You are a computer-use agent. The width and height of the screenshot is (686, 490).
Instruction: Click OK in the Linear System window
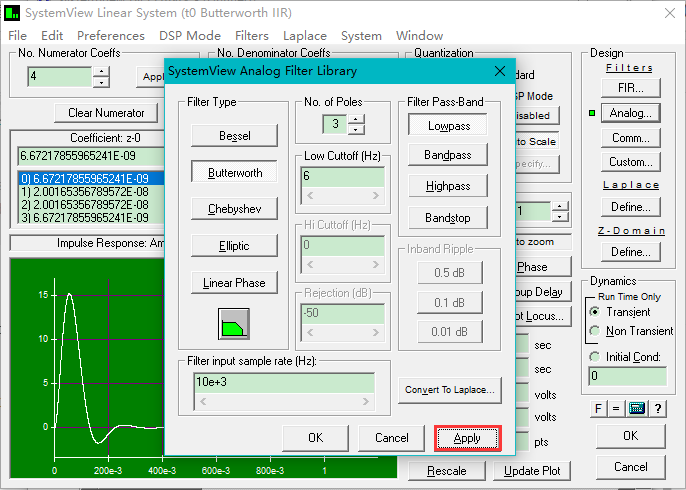pyautogui.click(x=630, y=436)
